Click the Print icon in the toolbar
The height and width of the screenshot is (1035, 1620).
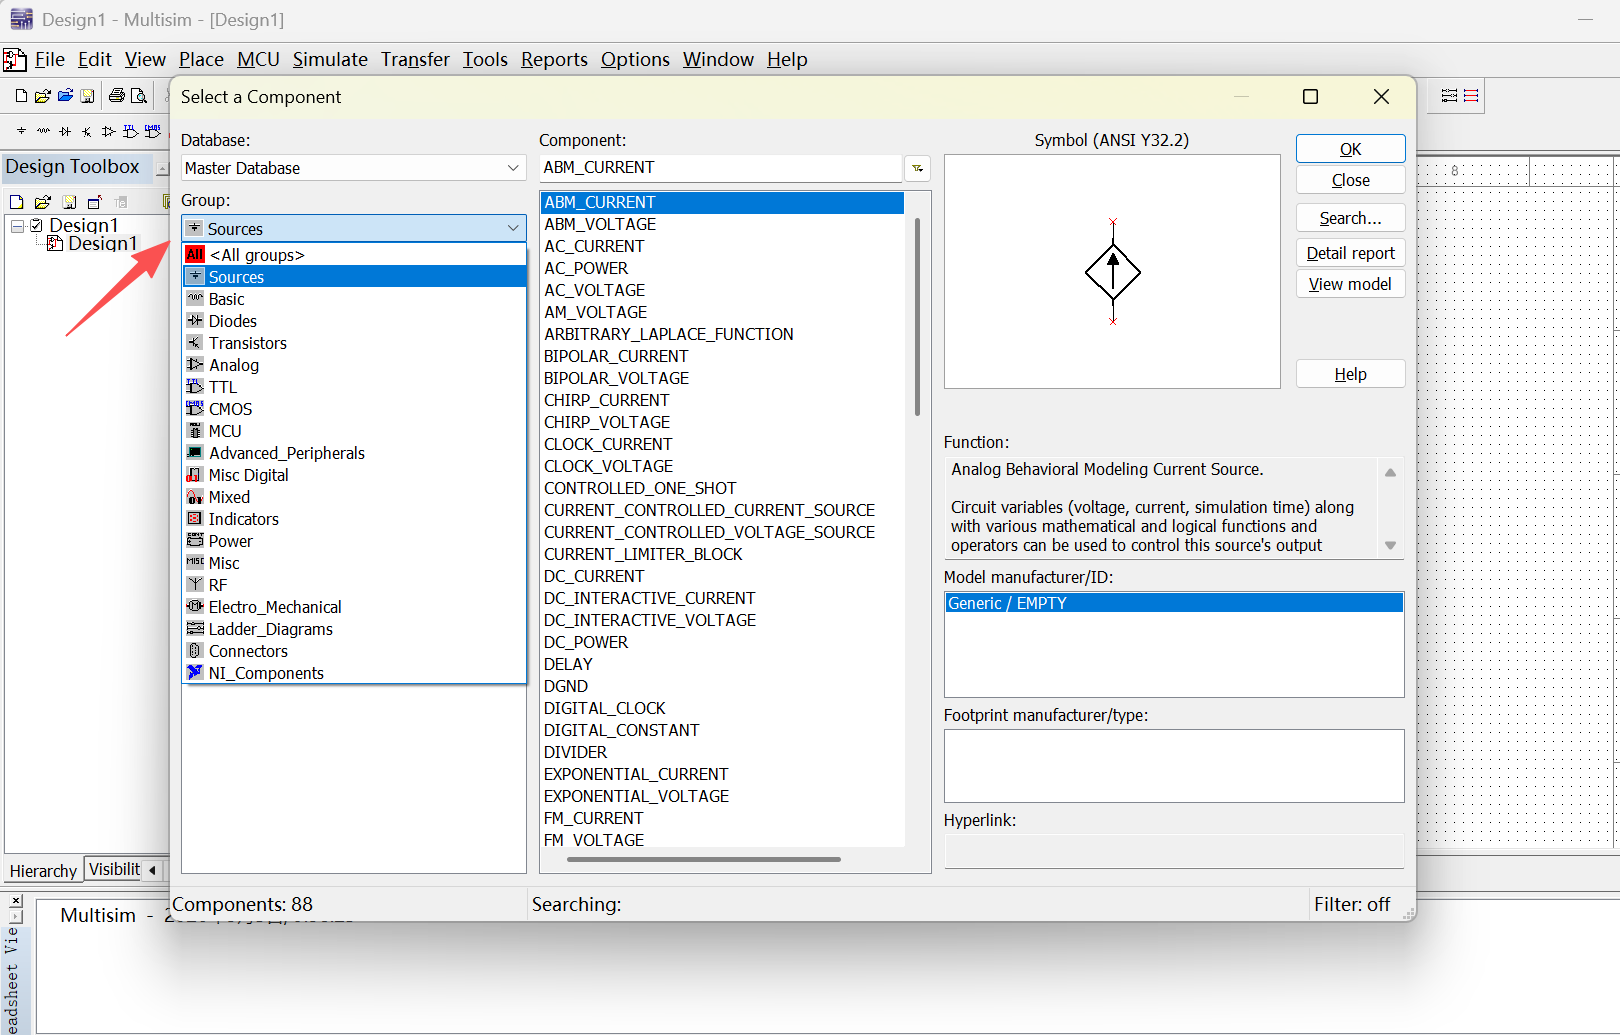pyautogui.click(x=116, y=96)
